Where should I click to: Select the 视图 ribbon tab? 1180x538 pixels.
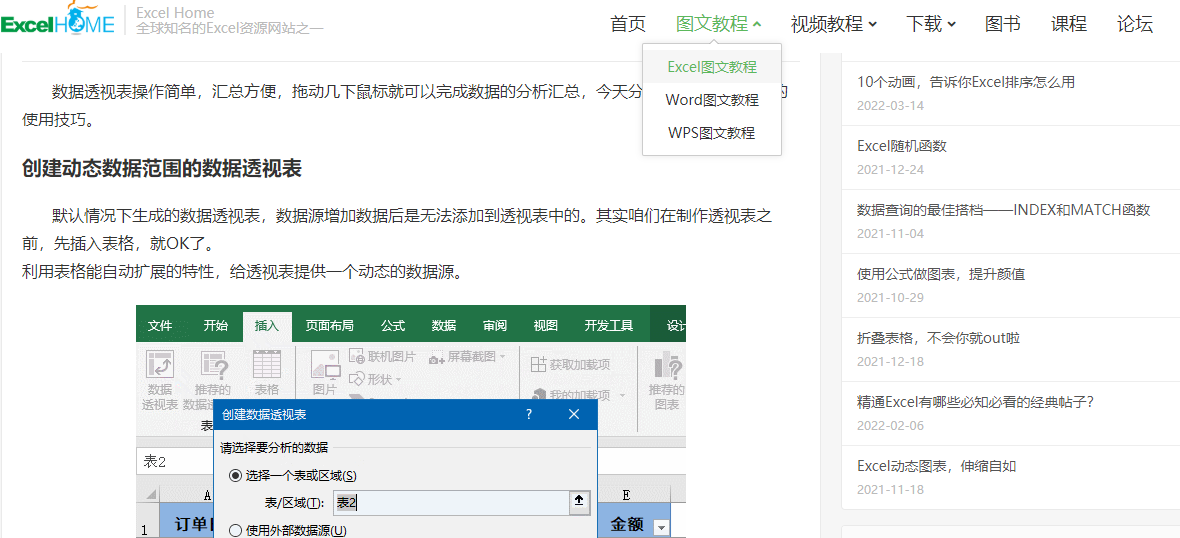click(x=546, y=326)
